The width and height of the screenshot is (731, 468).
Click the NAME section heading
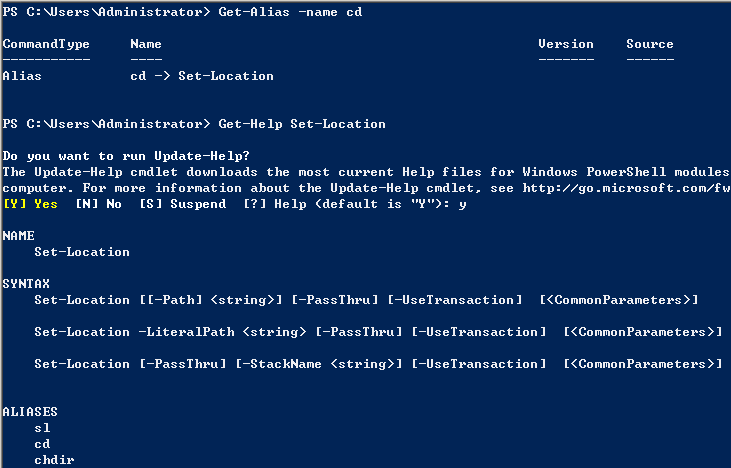18,236
